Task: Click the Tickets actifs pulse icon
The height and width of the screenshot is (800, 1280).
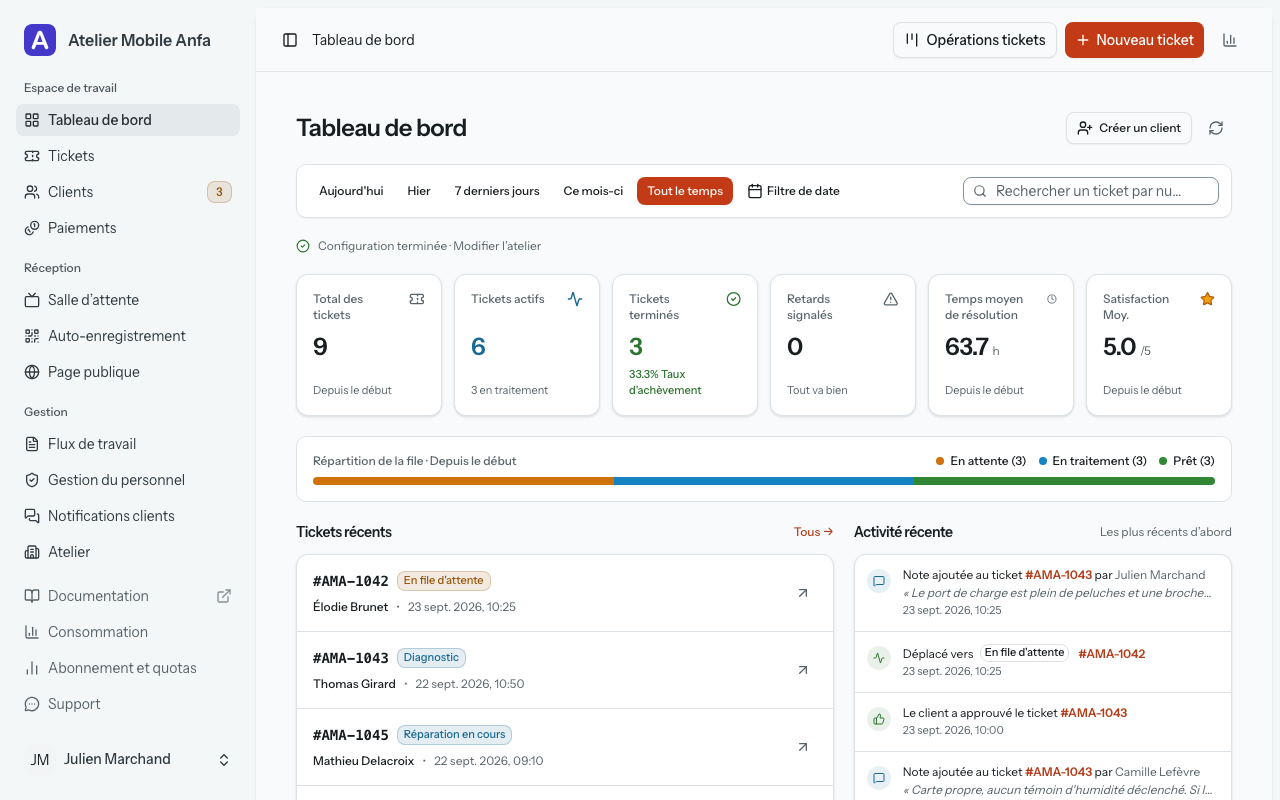Action: (x=575, y=299)
